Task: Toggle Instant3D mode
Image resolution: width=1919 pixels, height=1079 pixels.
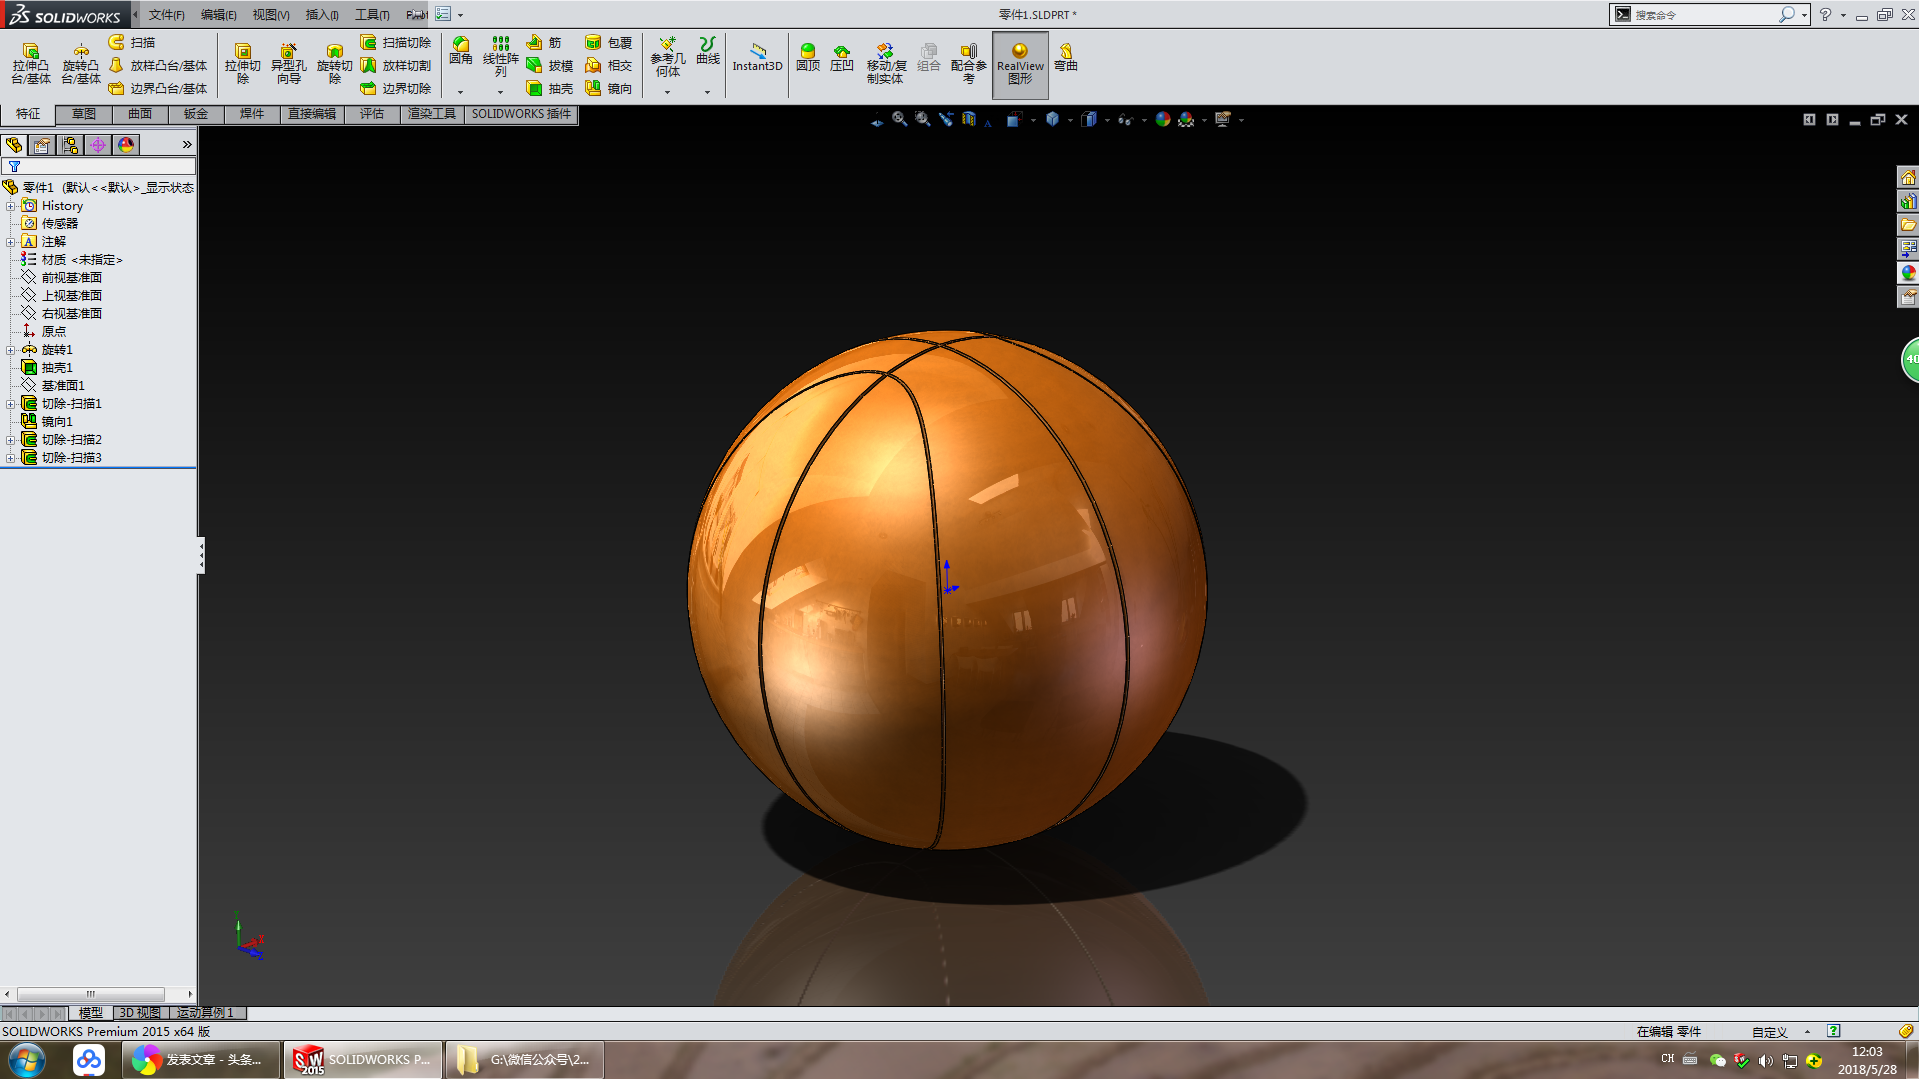Action: [757, 57]
